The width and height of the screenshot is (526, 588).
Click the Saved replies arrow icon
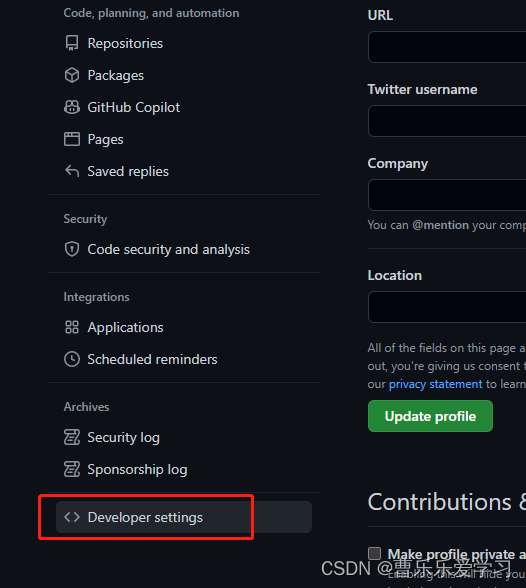[x=72, y=171]
